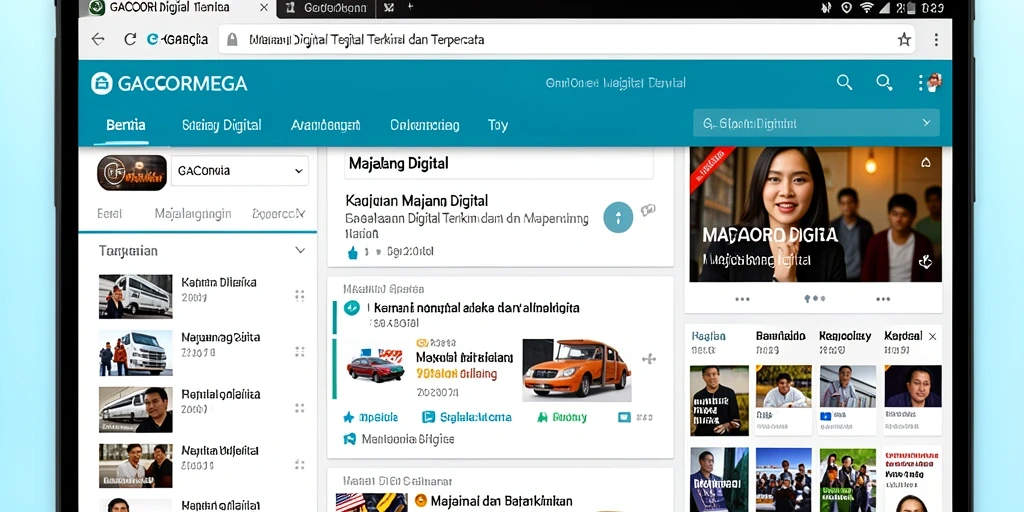
Task: Select the Ragian tab in right panel
Action: tap(709, 336)
